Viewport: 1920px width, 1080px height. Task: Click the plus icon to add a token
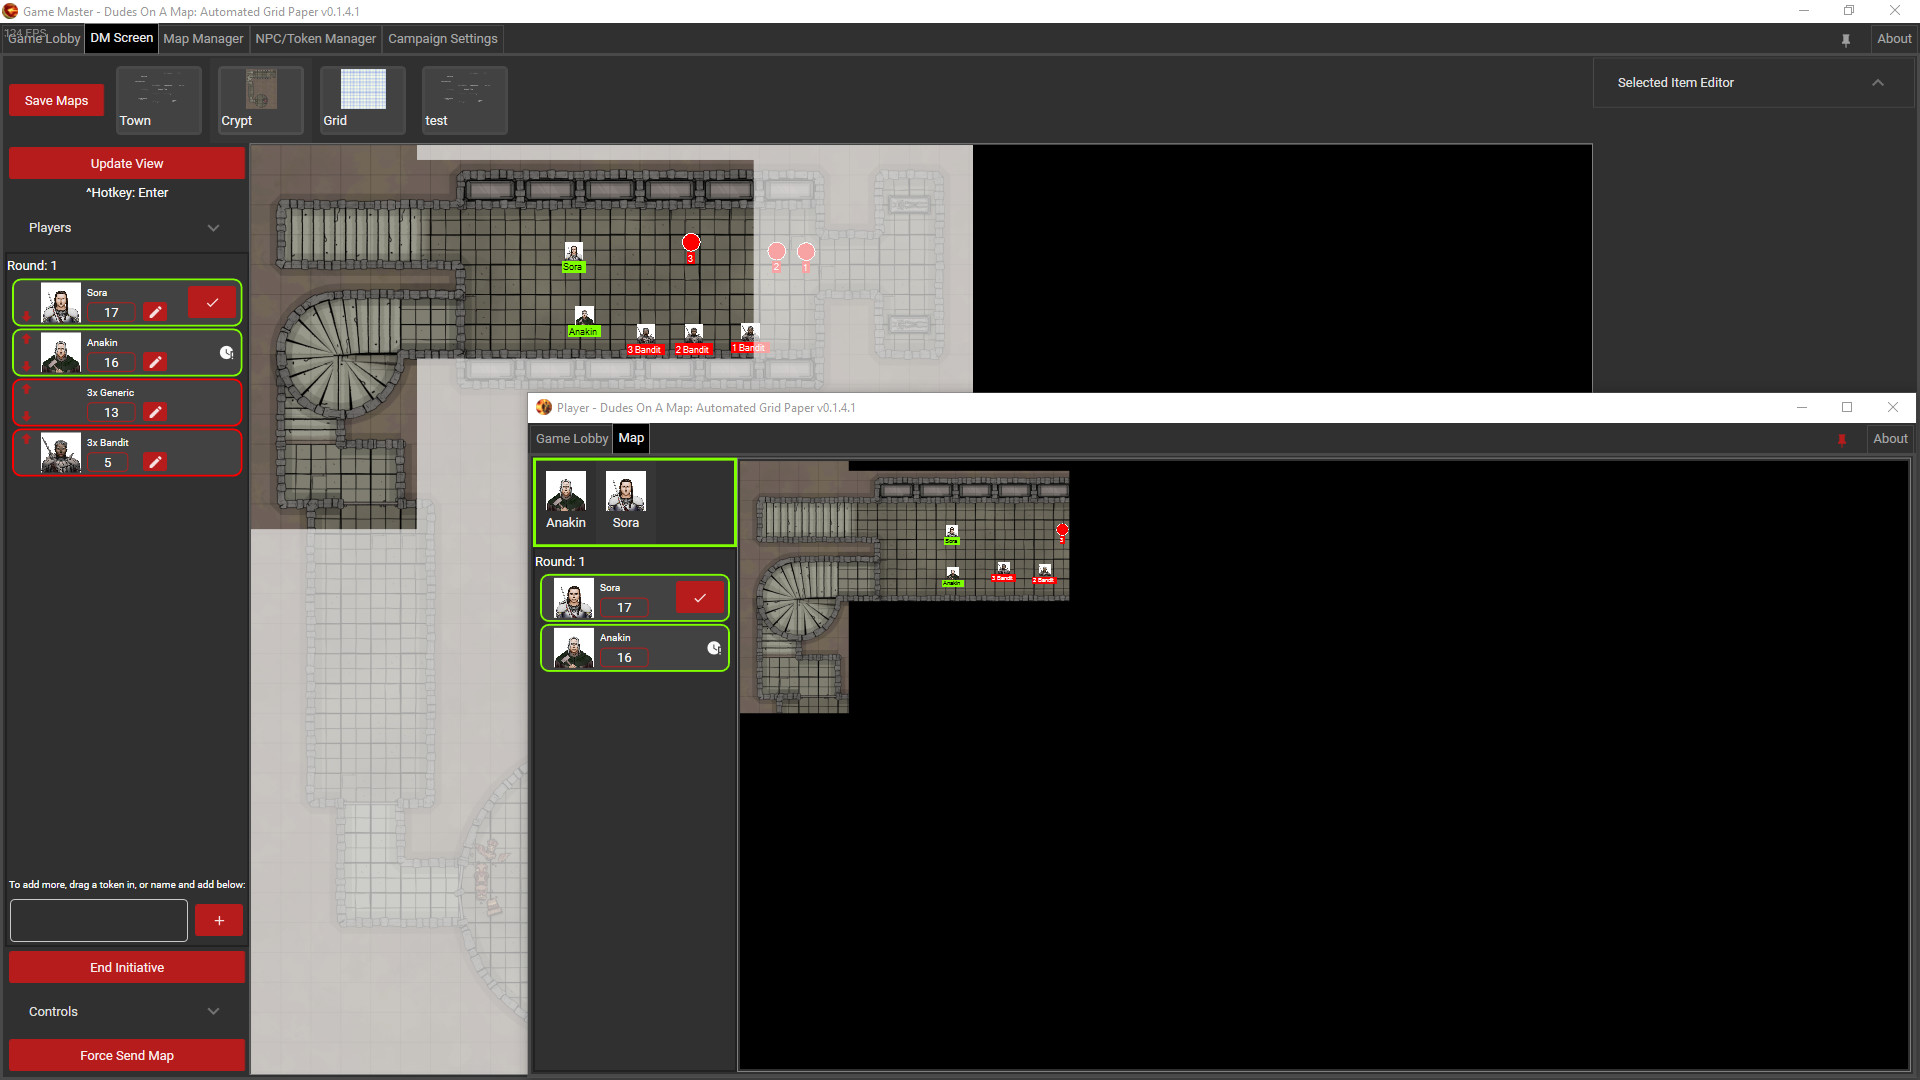click(218, 919)
